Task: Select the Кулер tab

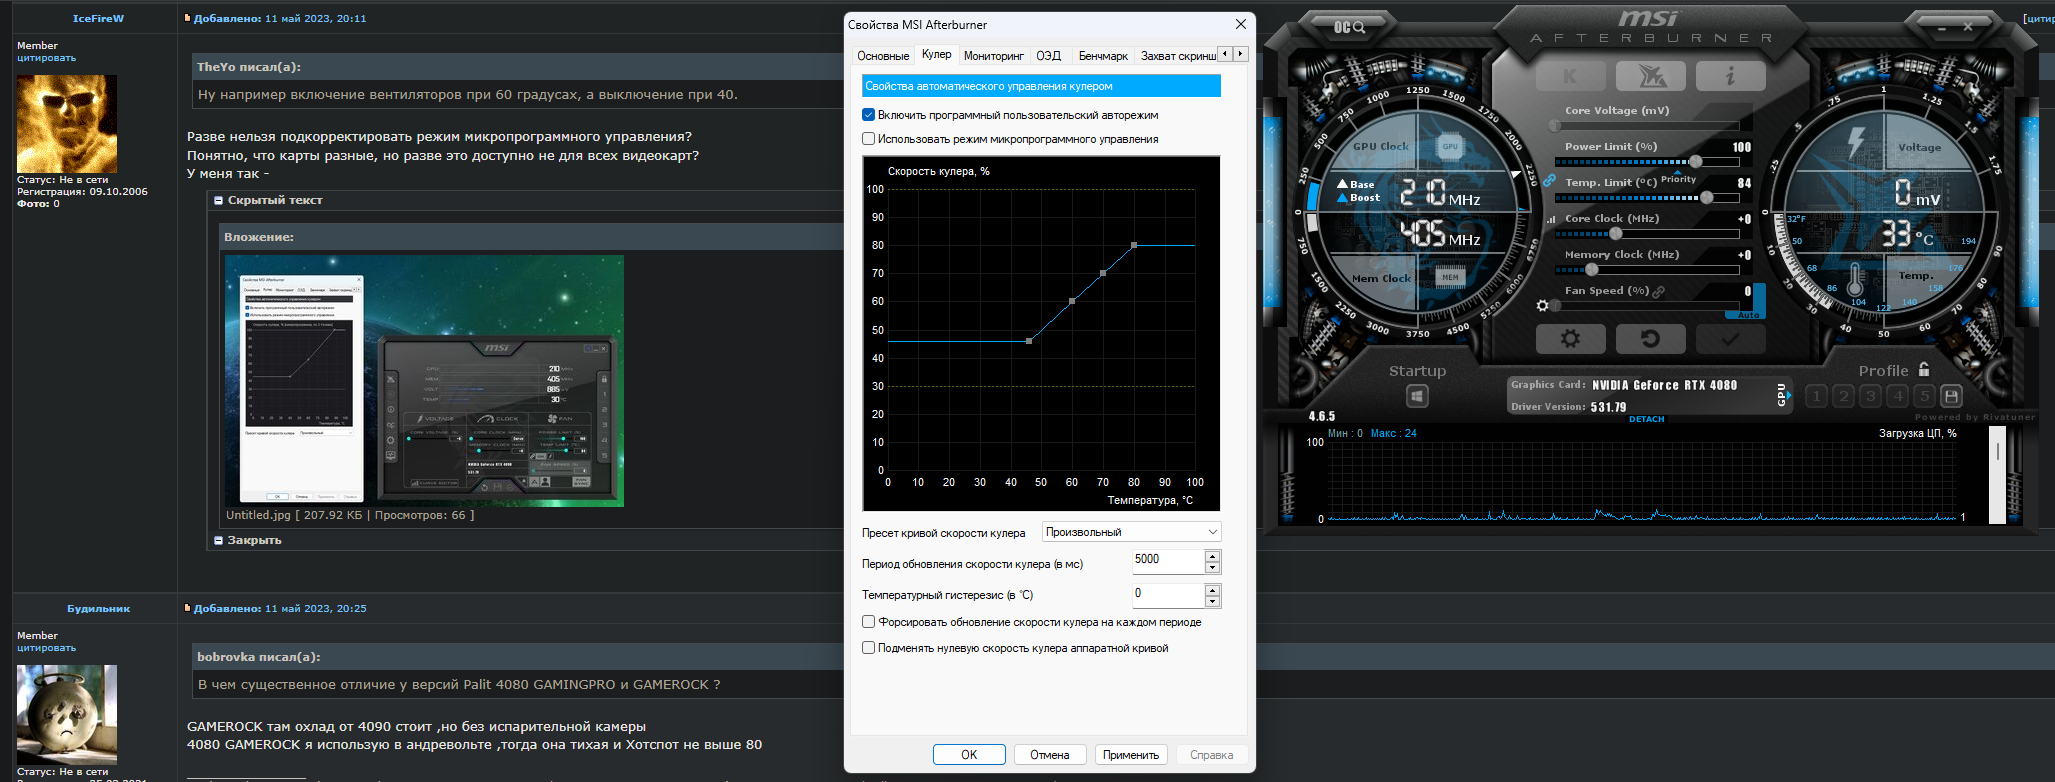Action: (937, 54)
